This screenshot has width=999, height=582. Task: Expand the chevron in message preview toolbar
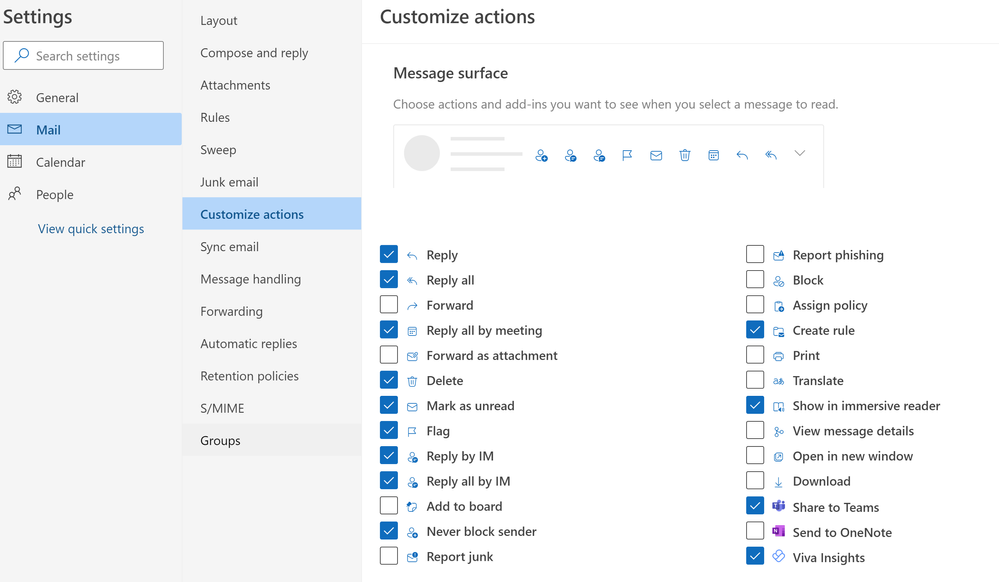pyautogui.click(x=800, y=154)
